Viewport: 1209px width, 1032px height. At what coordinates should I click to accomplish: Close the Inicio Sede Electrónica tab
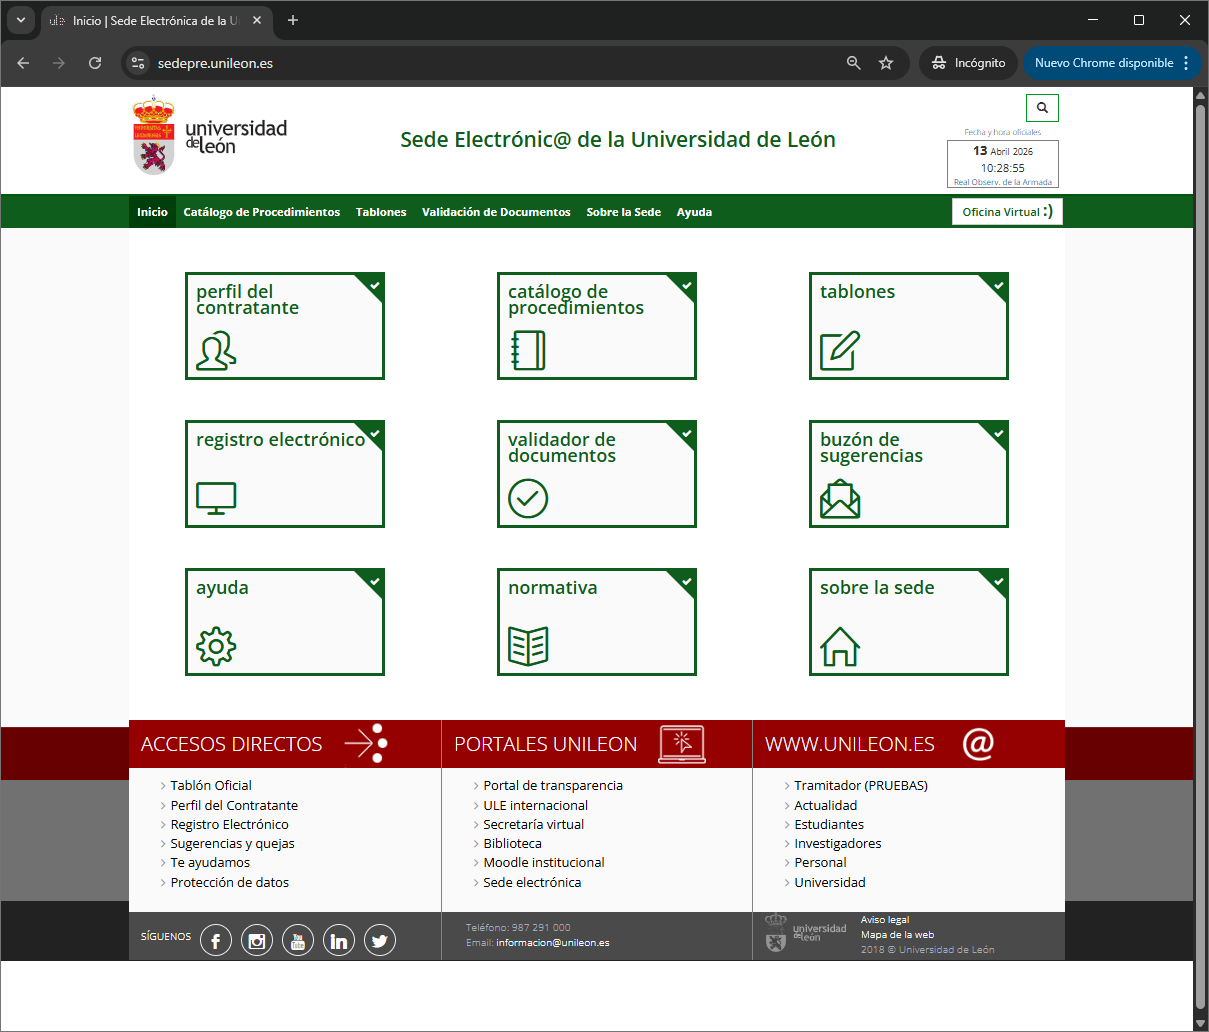tap(257, 20)
